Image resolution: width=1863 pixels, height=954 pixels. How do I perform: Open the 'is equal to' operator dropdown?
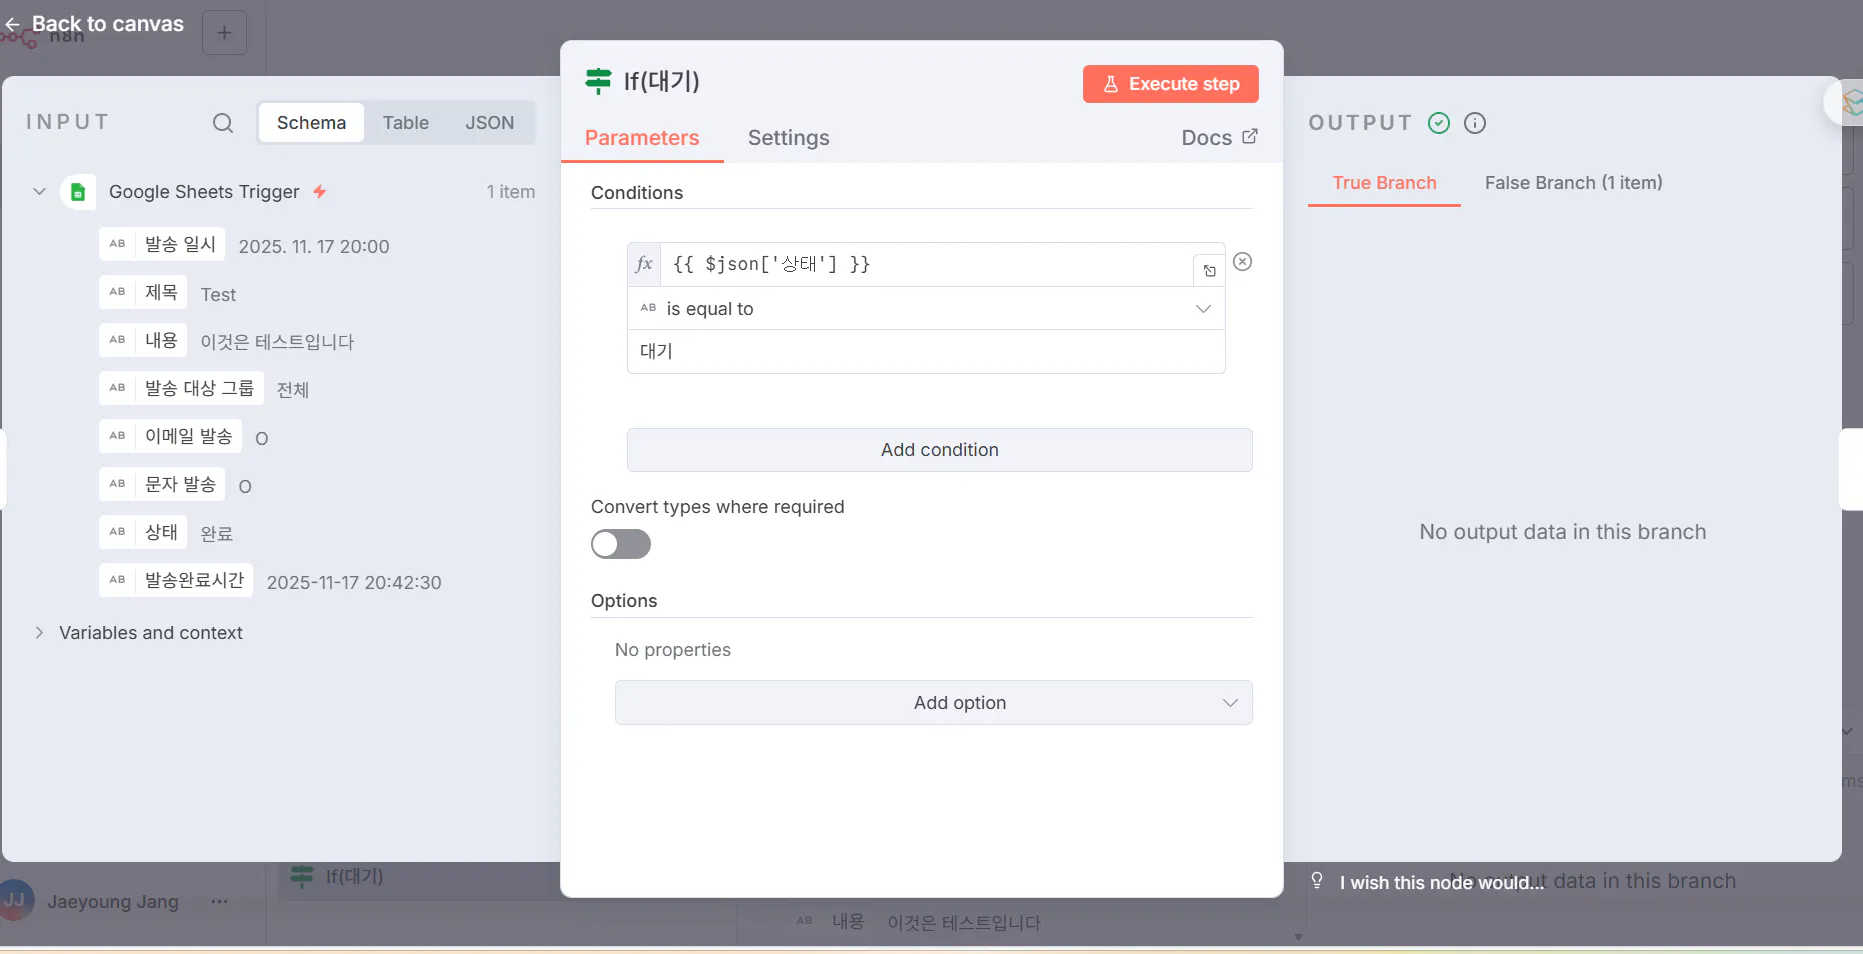926,309
